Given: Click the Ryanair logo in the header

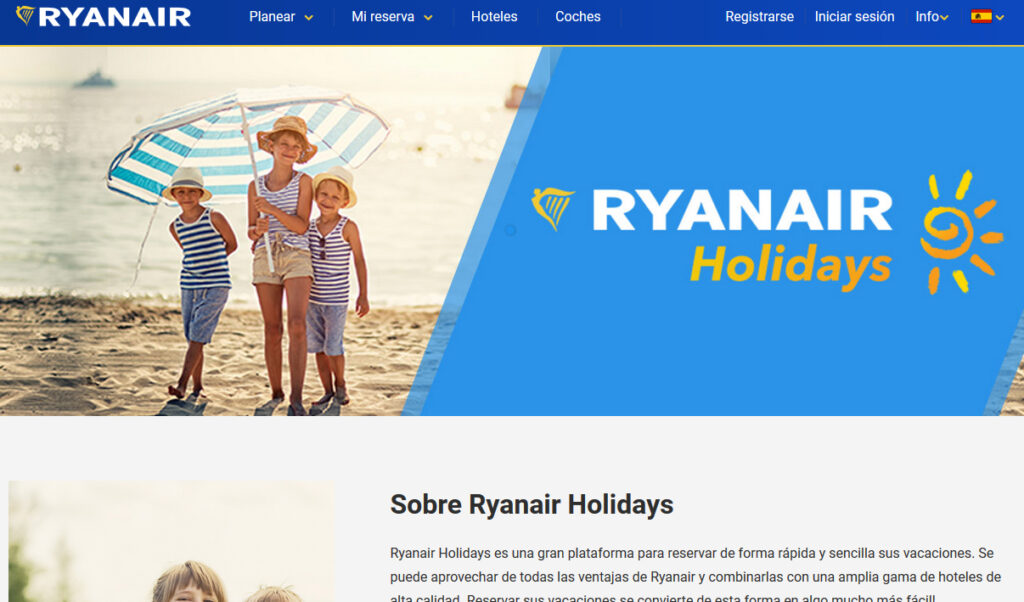Looking at the screenshot, I should [x=104, y=16].
